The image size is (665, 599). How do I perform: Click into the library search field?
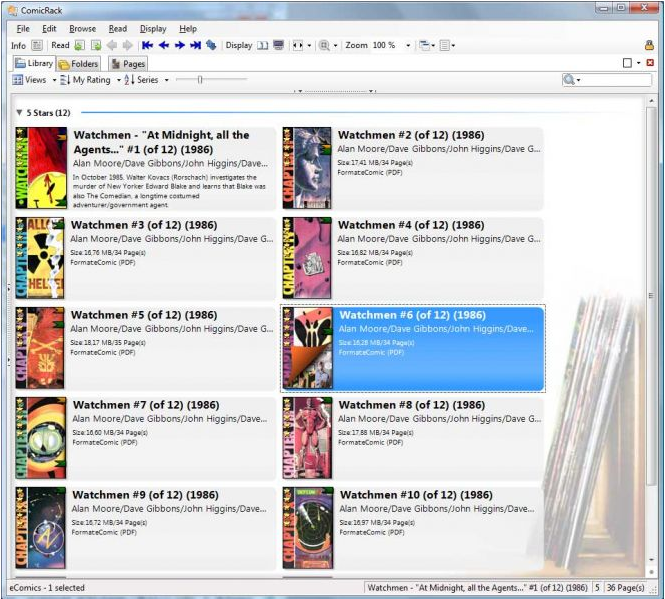tap(616, 80)
